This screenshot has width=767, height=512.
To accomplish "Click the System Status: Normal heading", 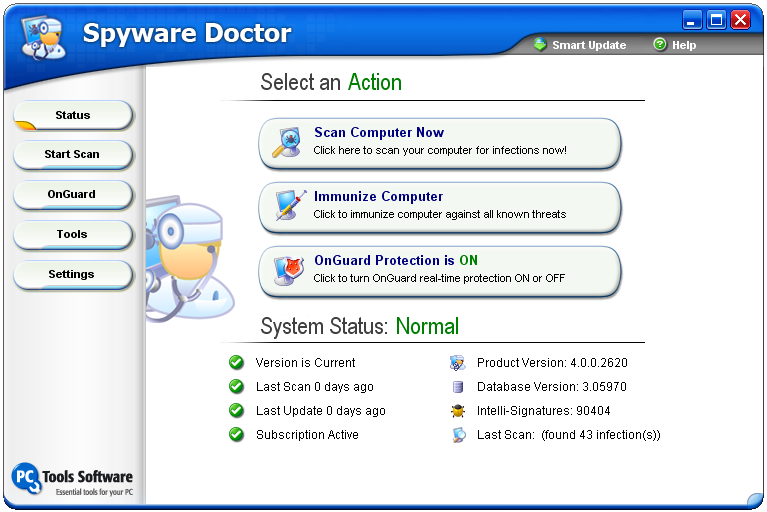I will point(360,326).
